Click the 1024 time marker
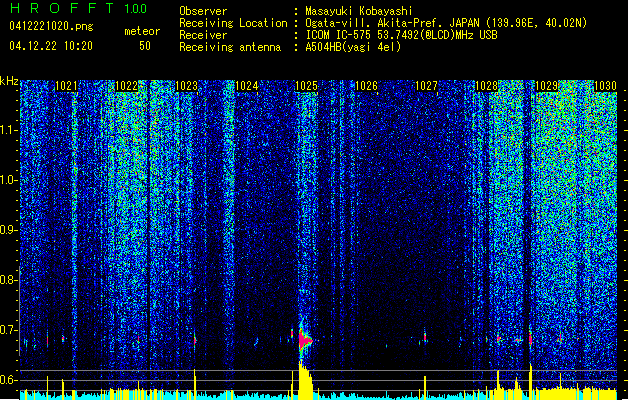 point(246,86)
